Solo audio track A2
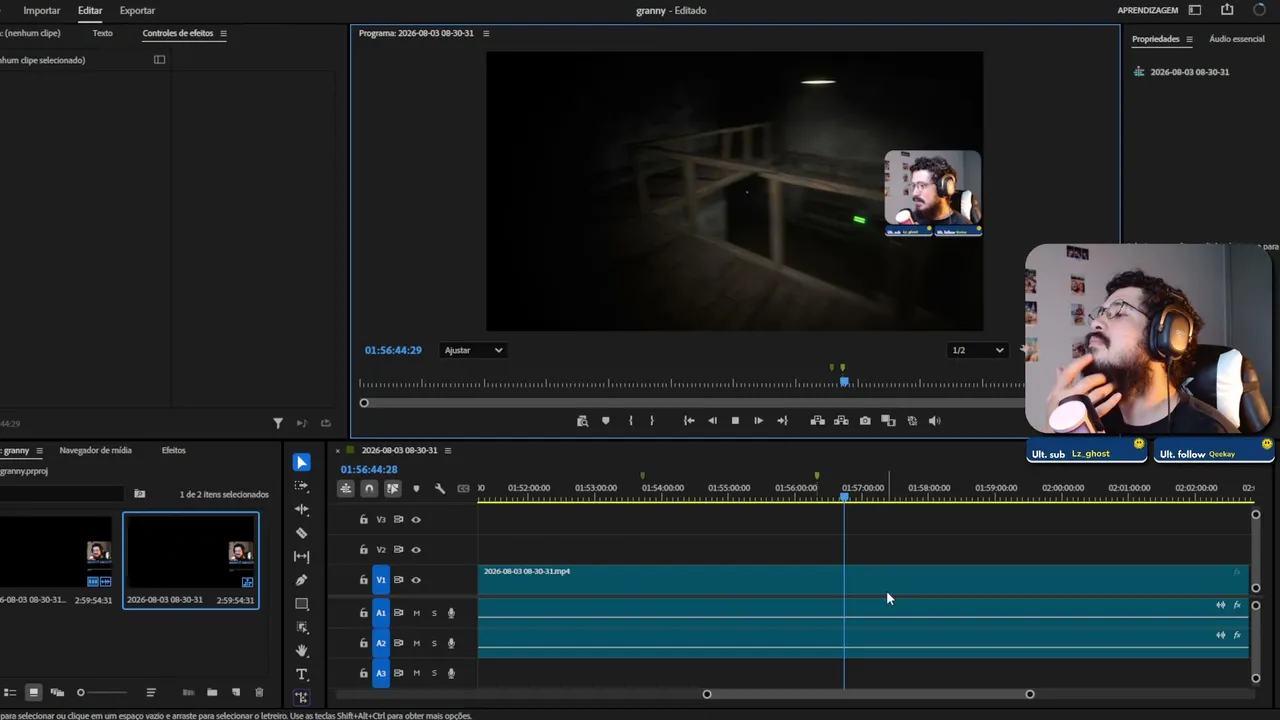 coord(434,643)
